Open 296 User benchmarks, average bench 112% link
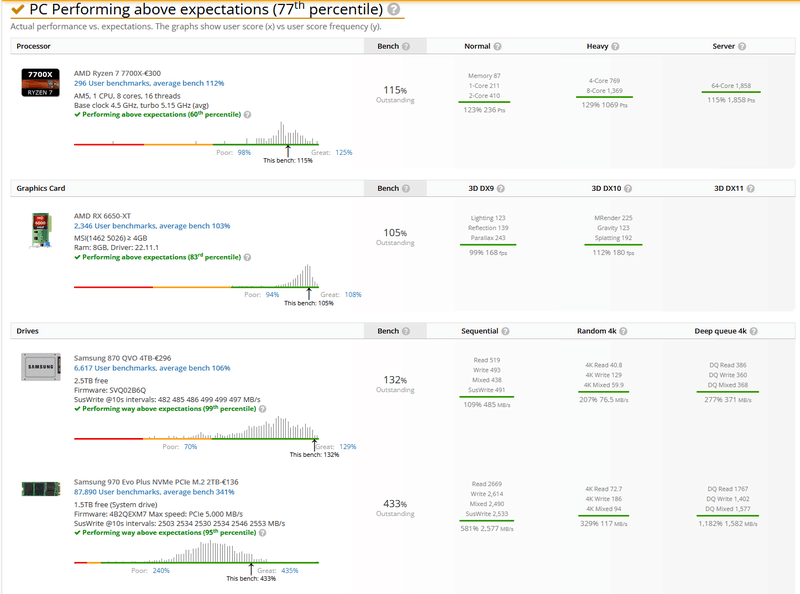 pos(149,83)
